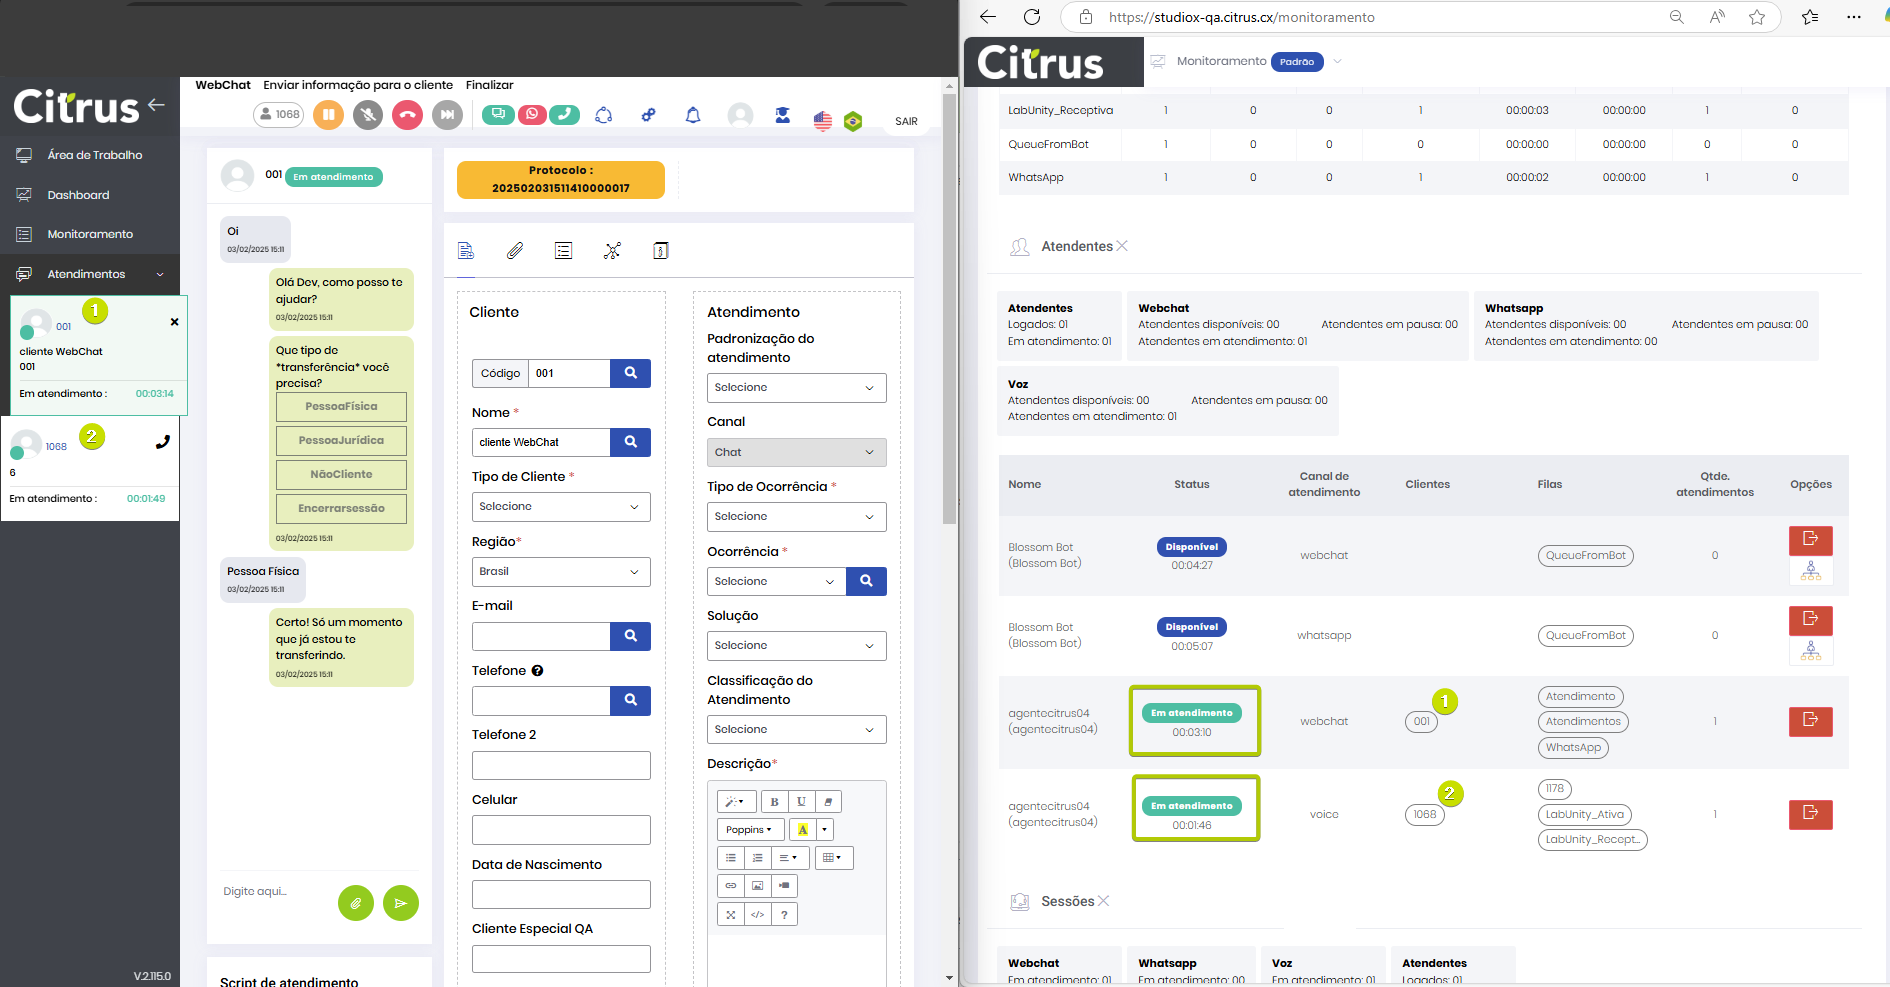Open Monitoramento in the left sidebar
The image size is (1890, 987).
(90, 234)
